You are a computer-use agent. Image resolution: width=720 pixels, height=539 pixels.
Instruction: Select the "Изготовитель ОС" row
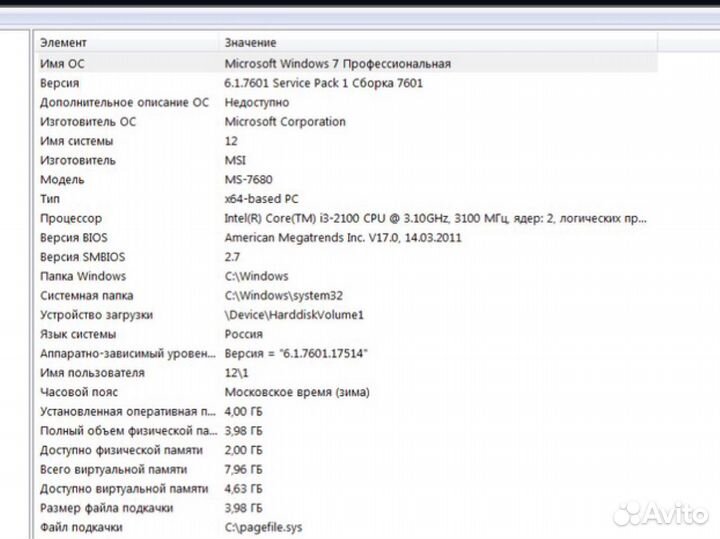(346, 122)
